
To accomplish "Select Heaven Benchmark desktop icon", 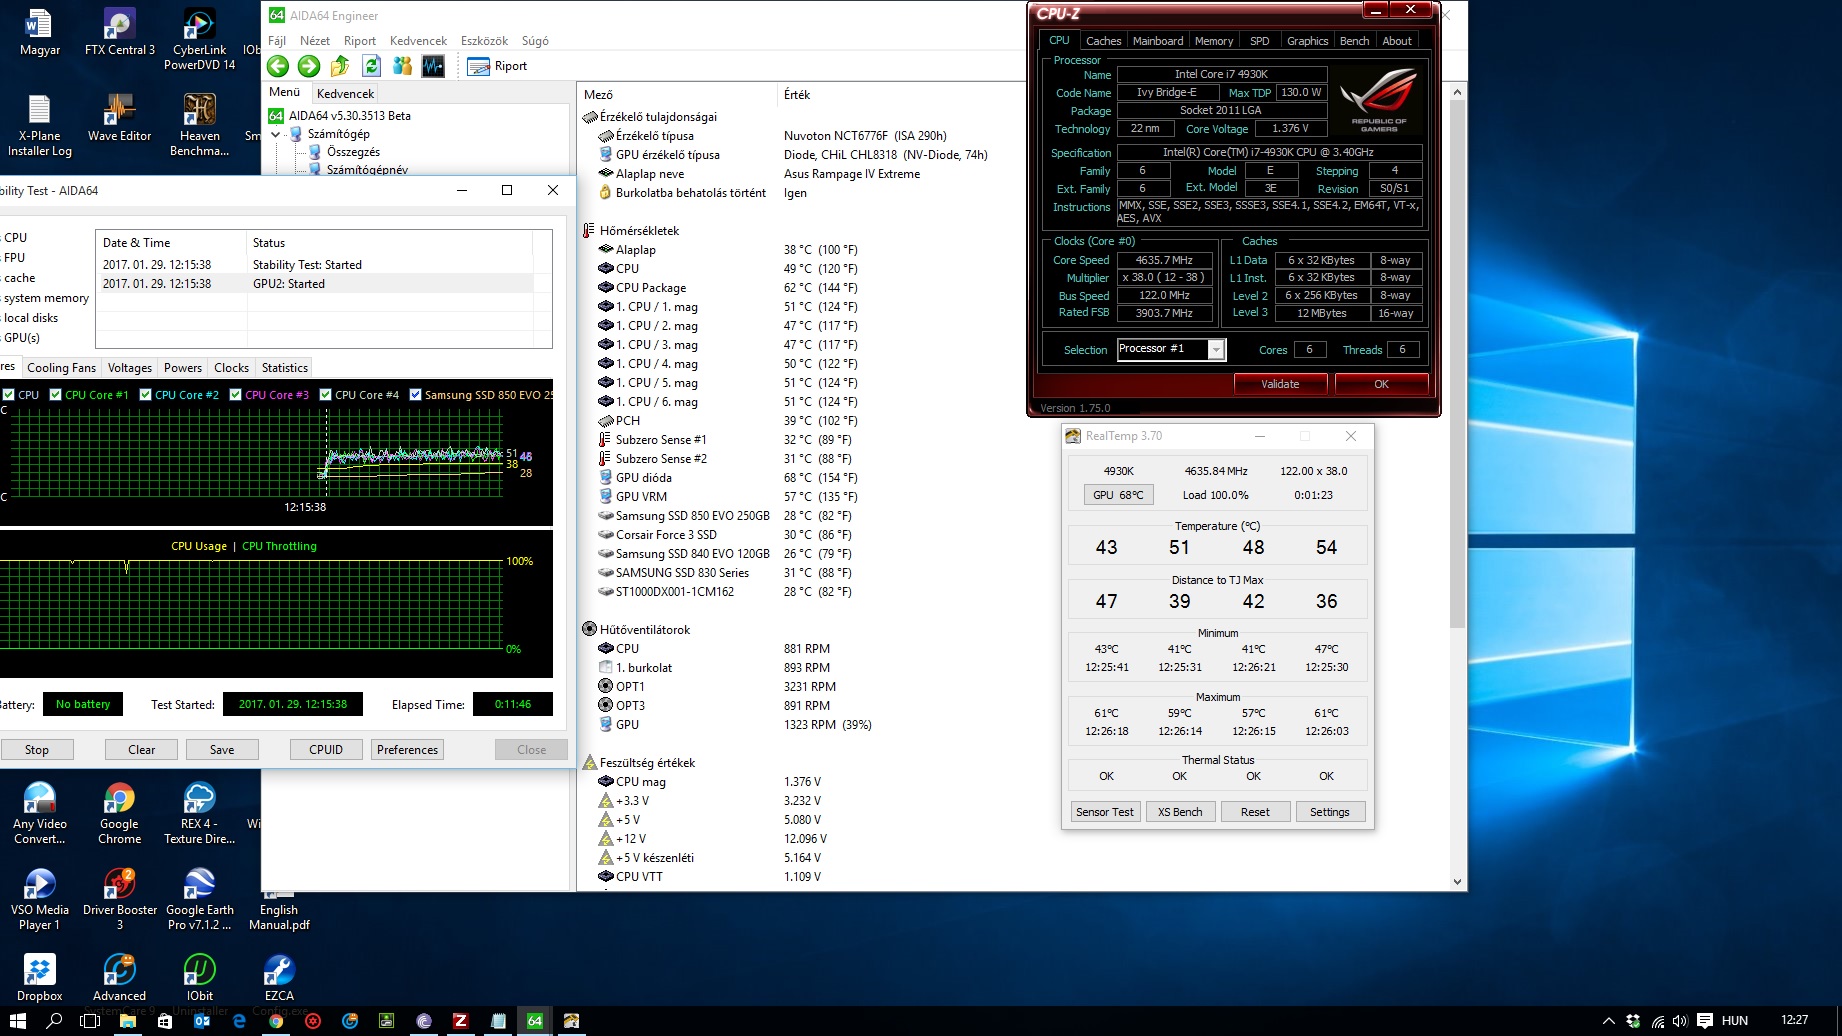I will click(x=199, y=125).
